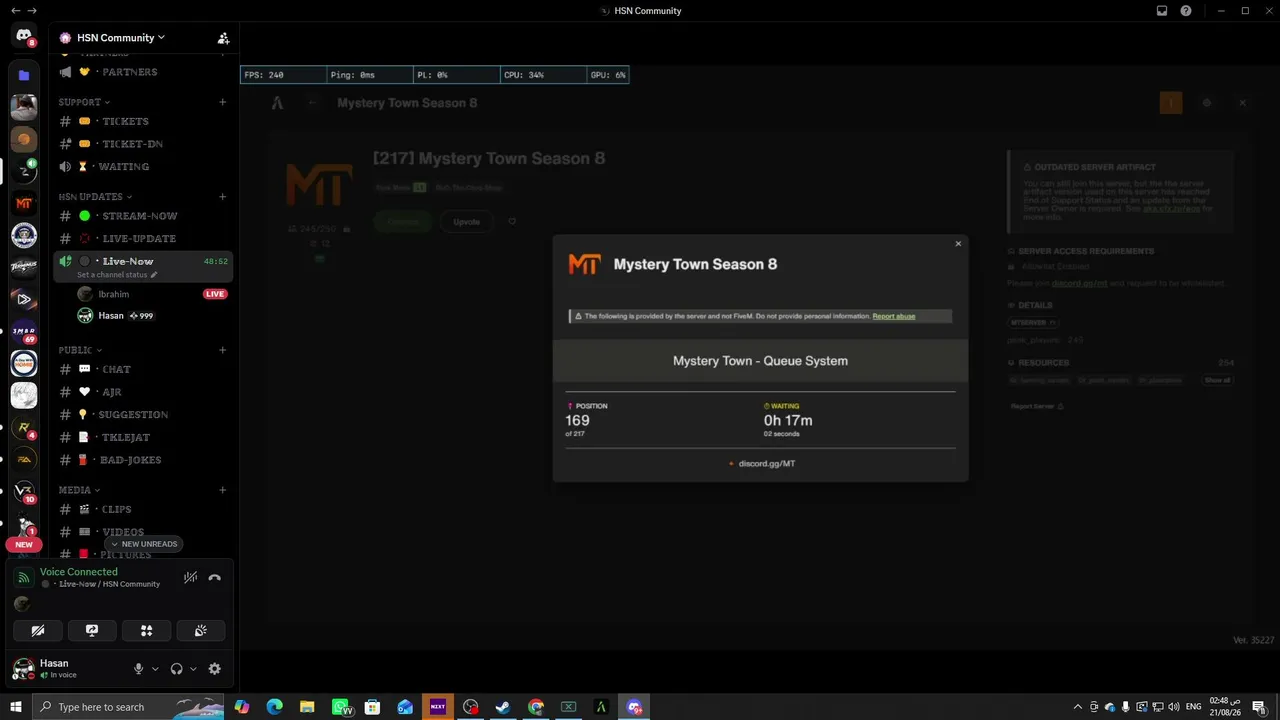Viewport: 1280px width, 720px height.
Task: Open Hasan's user profile panel
Action: point(68,669)
